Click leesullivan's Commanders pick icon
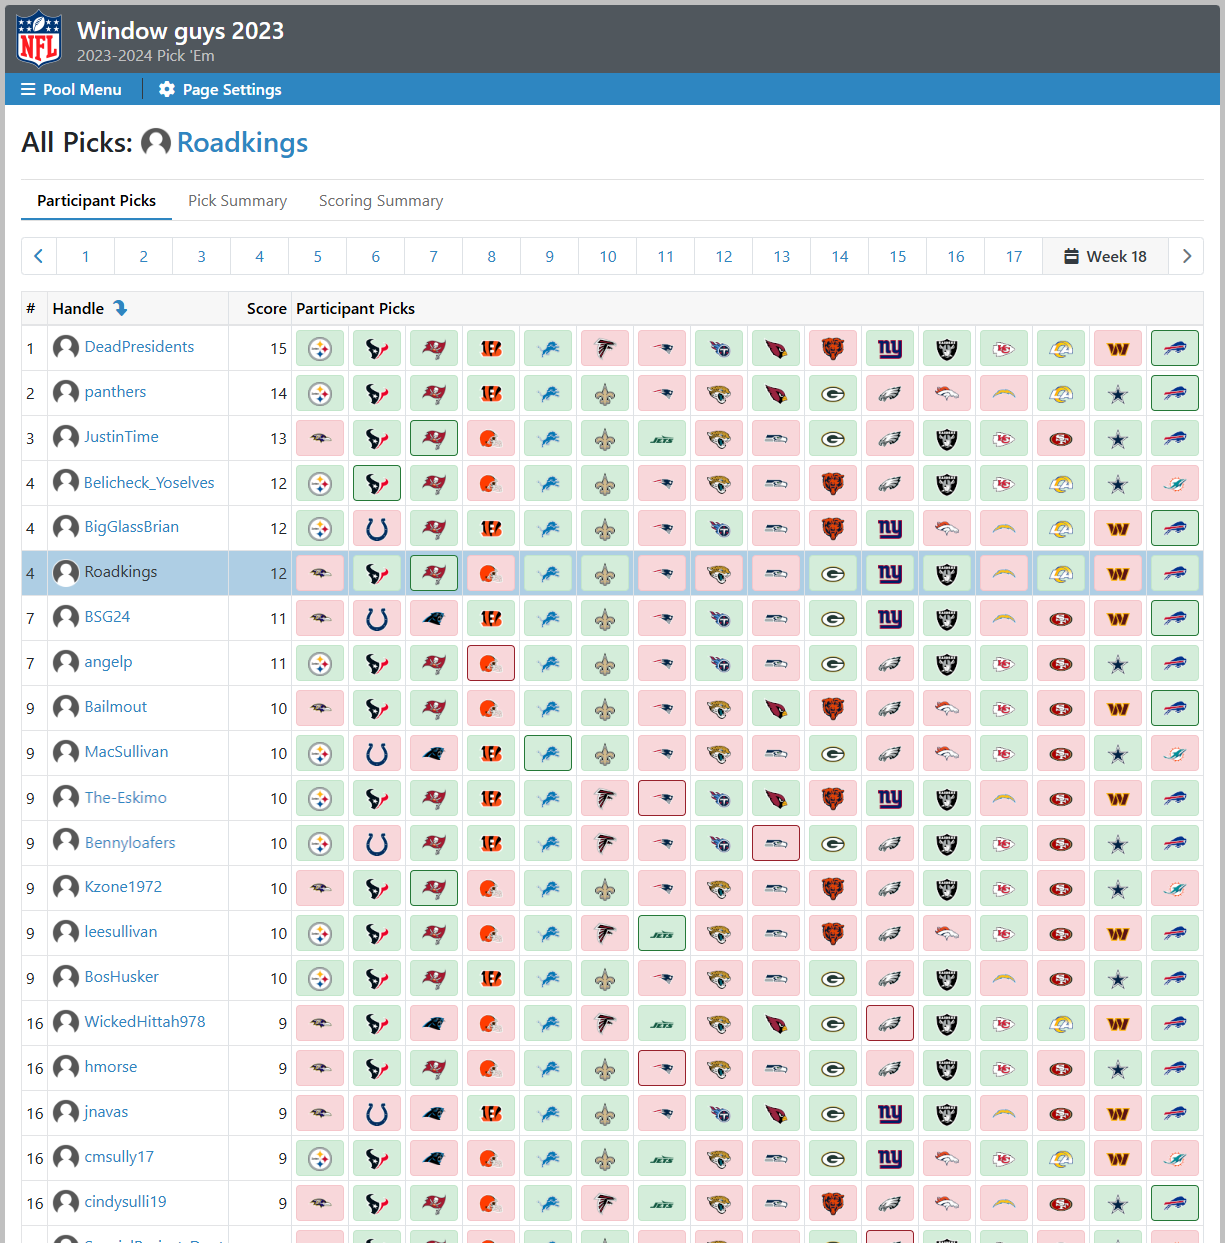This screenshot has width=1225, height=1243. point(1118,933)
